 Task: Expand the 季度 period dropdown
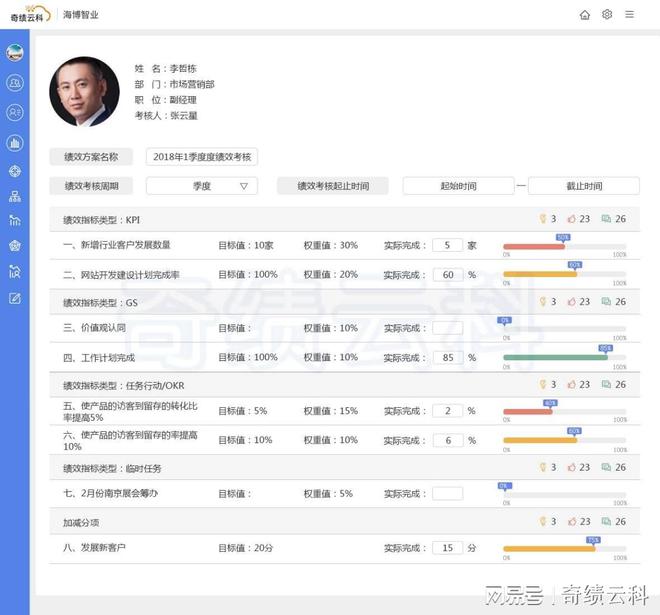pos(202,186)
